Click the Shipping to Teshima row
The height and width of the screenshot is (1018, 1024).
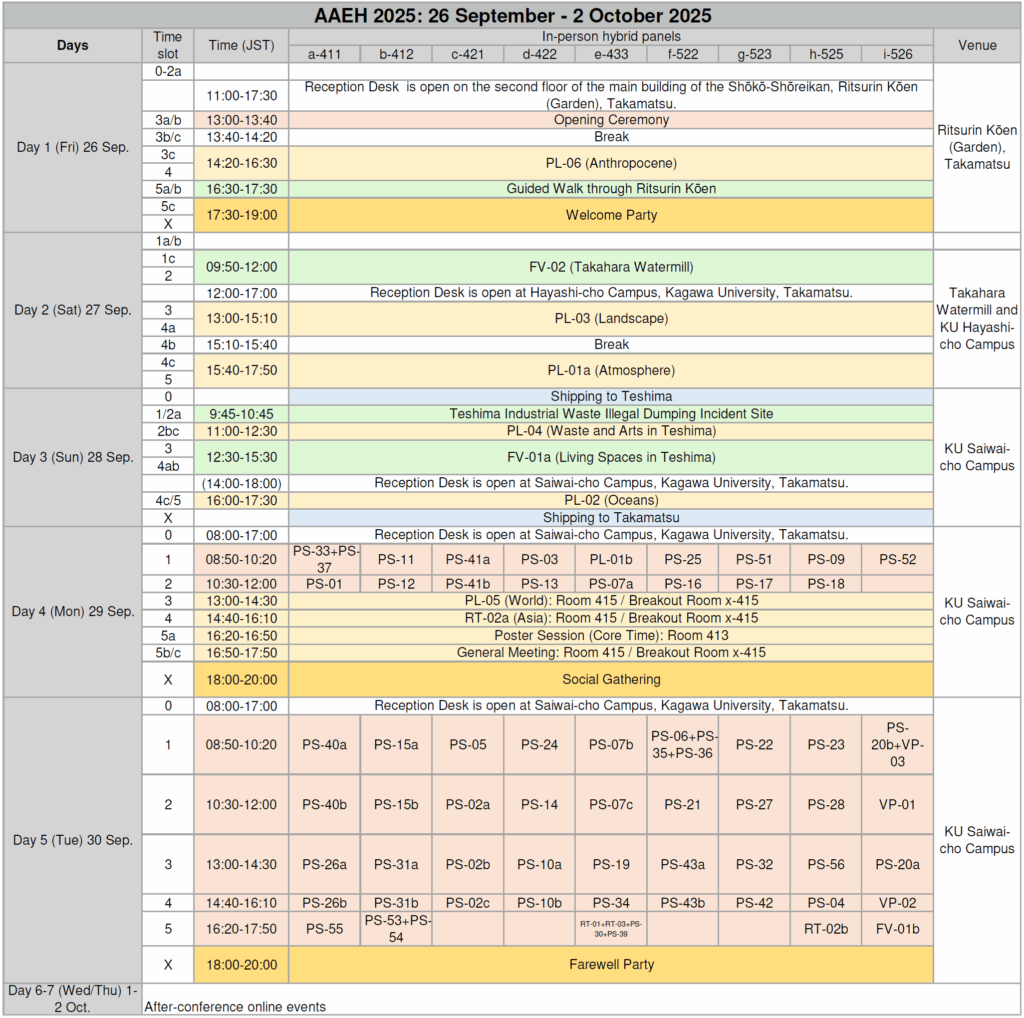click(610, 397)
